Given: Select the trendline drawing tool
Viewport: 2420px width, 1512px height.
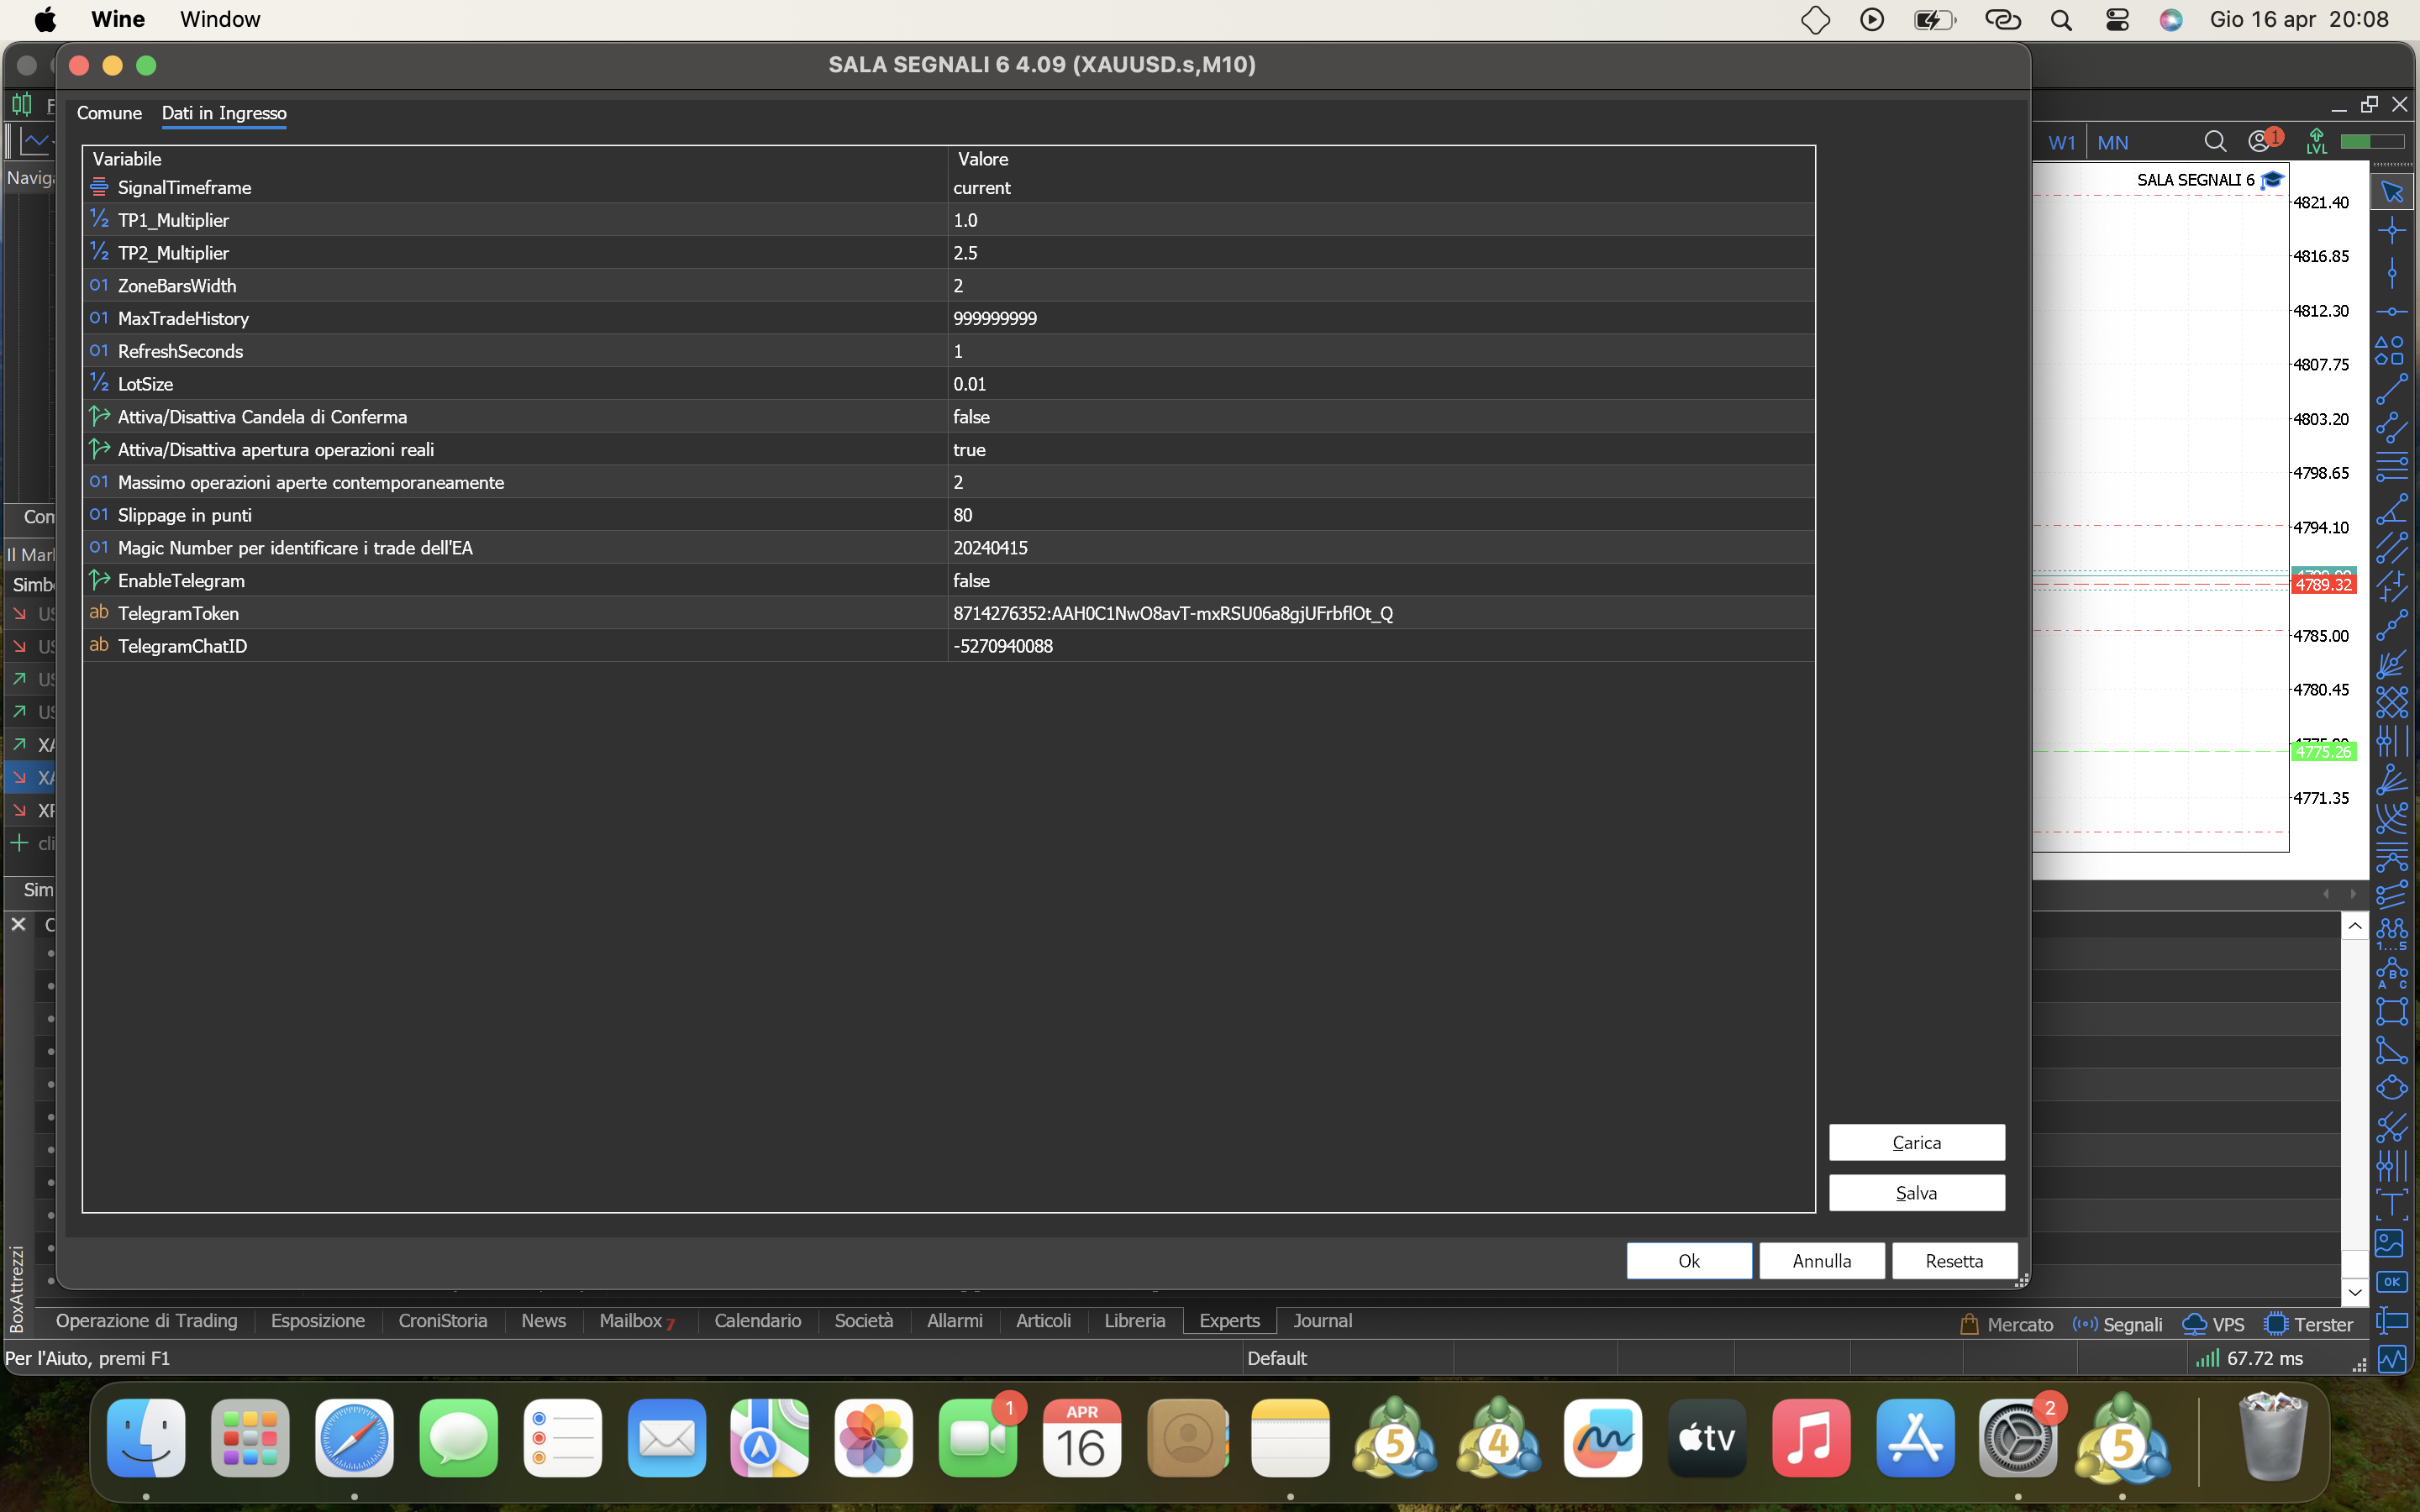Looking at the screenshot, I should point(2391,389).
